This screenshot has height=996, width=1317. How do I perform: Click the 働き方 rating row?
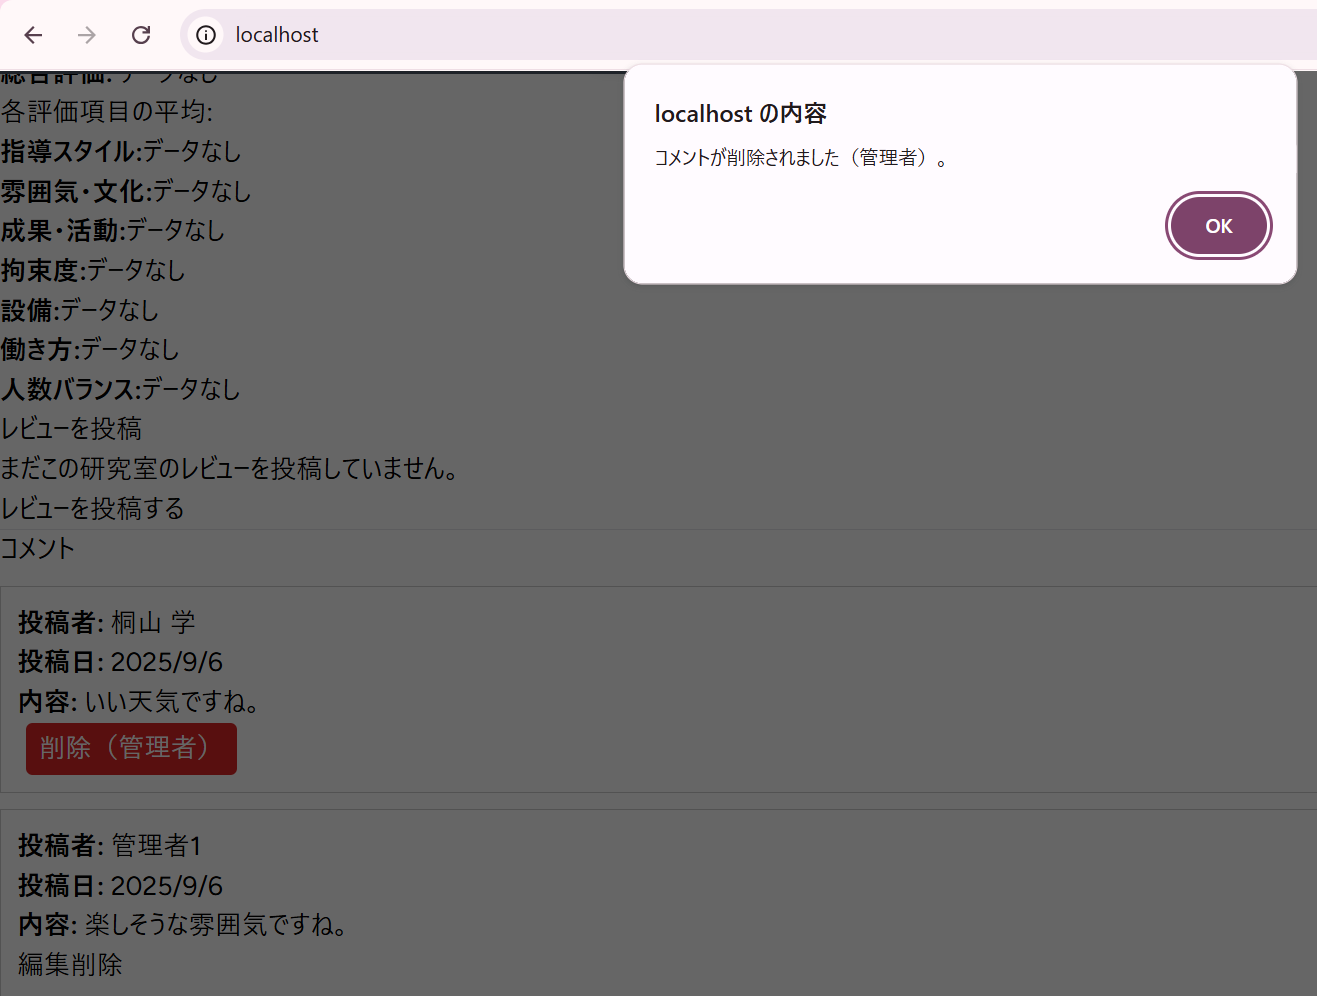90,349
